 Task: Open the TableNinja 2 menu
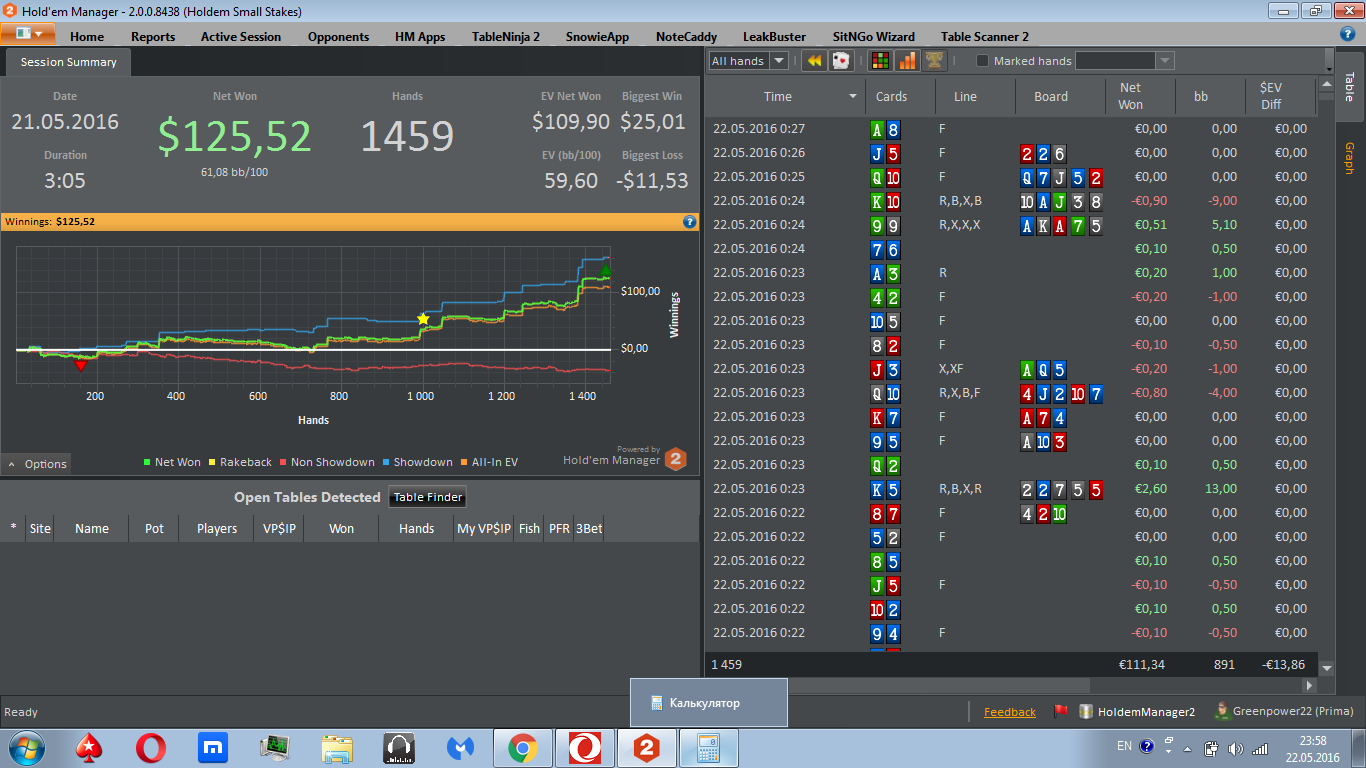[506, 37]
